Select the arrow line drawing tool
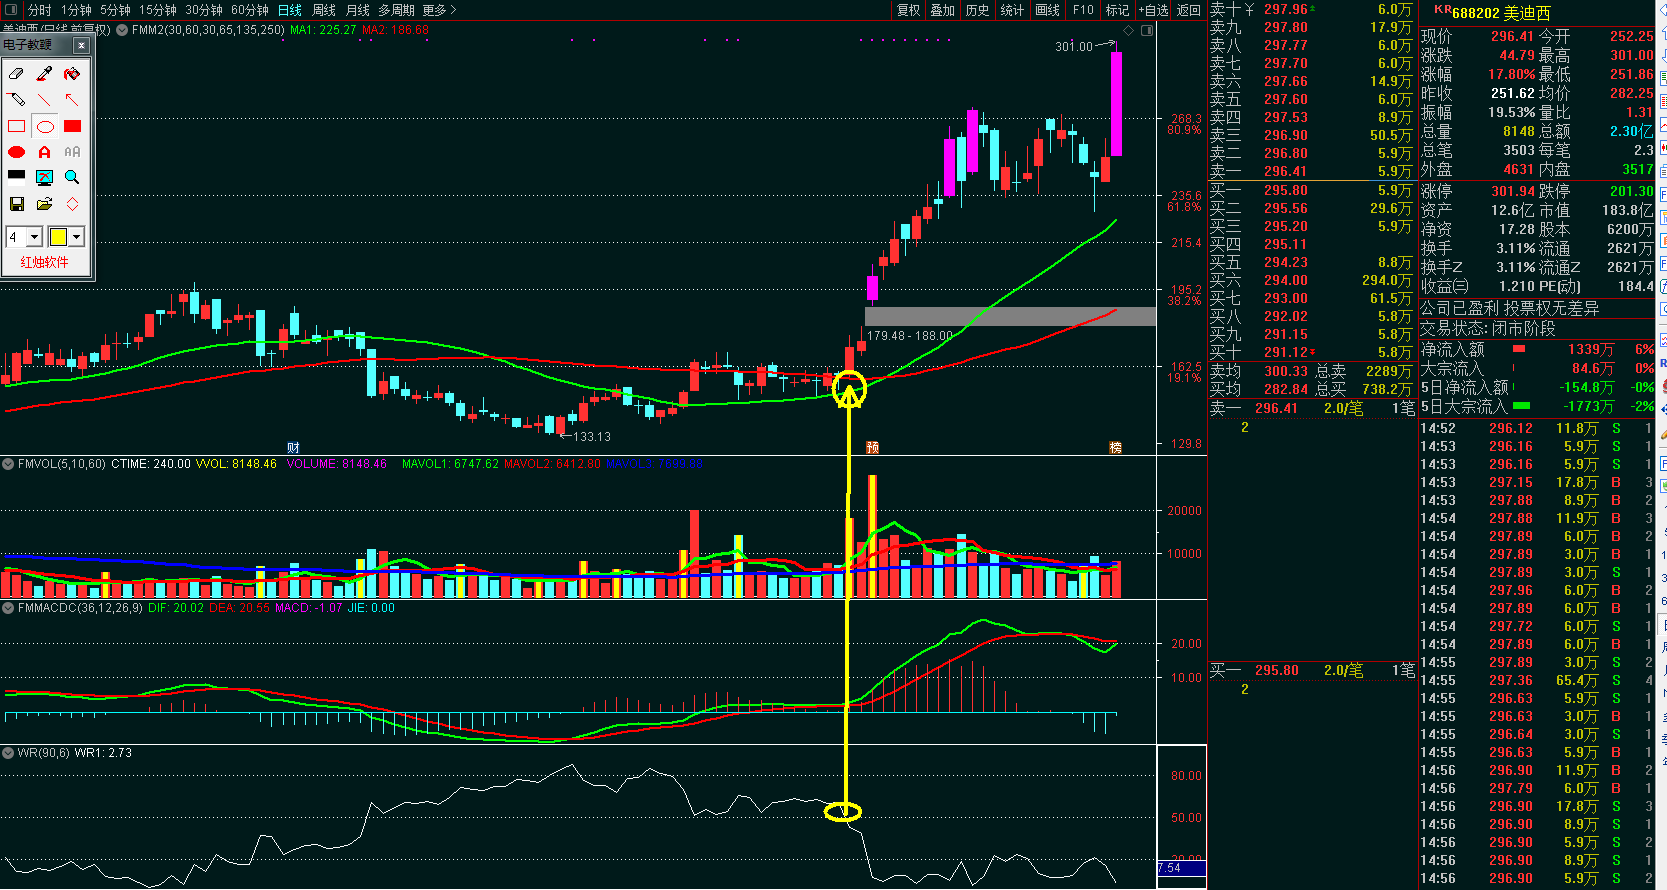This screenshot has height=890, width=1667. (72, 100)
